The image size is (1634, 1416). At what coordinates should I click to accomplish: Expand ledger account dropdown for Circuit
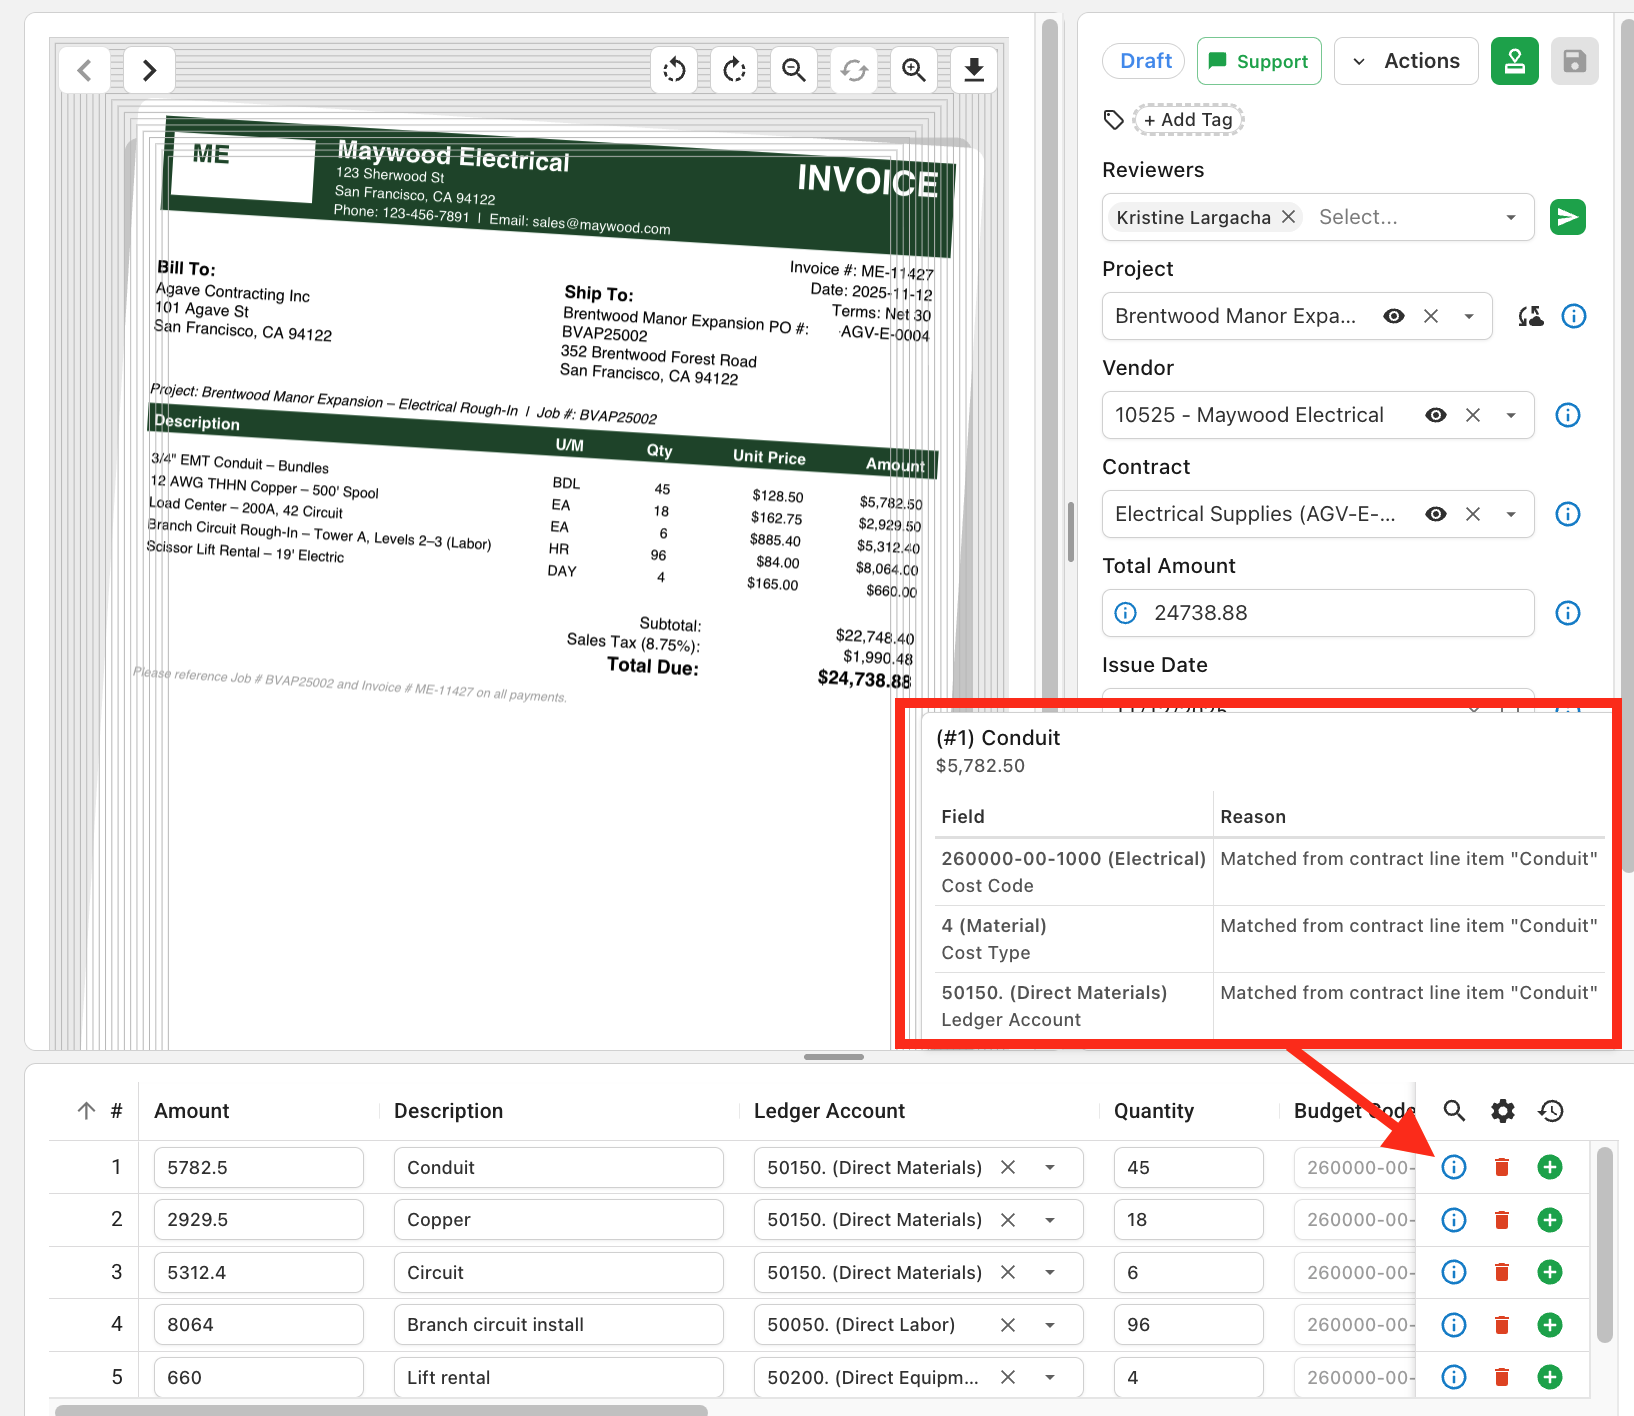tap(1050, 1272)
